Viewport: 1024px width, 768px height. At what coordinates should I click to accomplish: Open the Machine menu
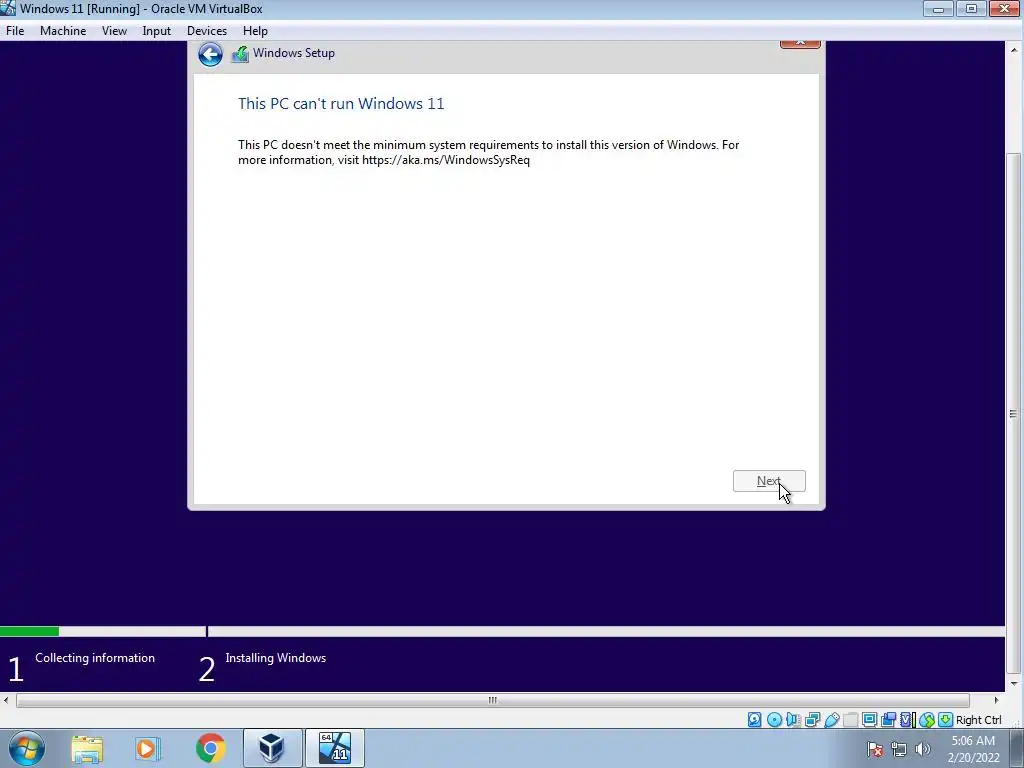[x=63, y=31]
